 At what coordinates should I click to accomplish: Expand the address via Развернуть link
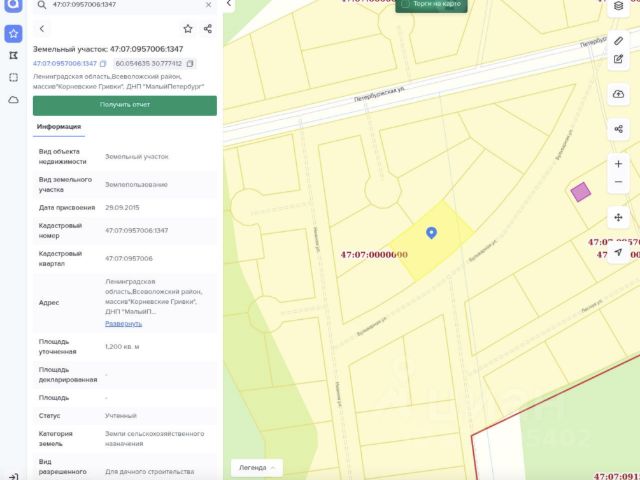124,323
